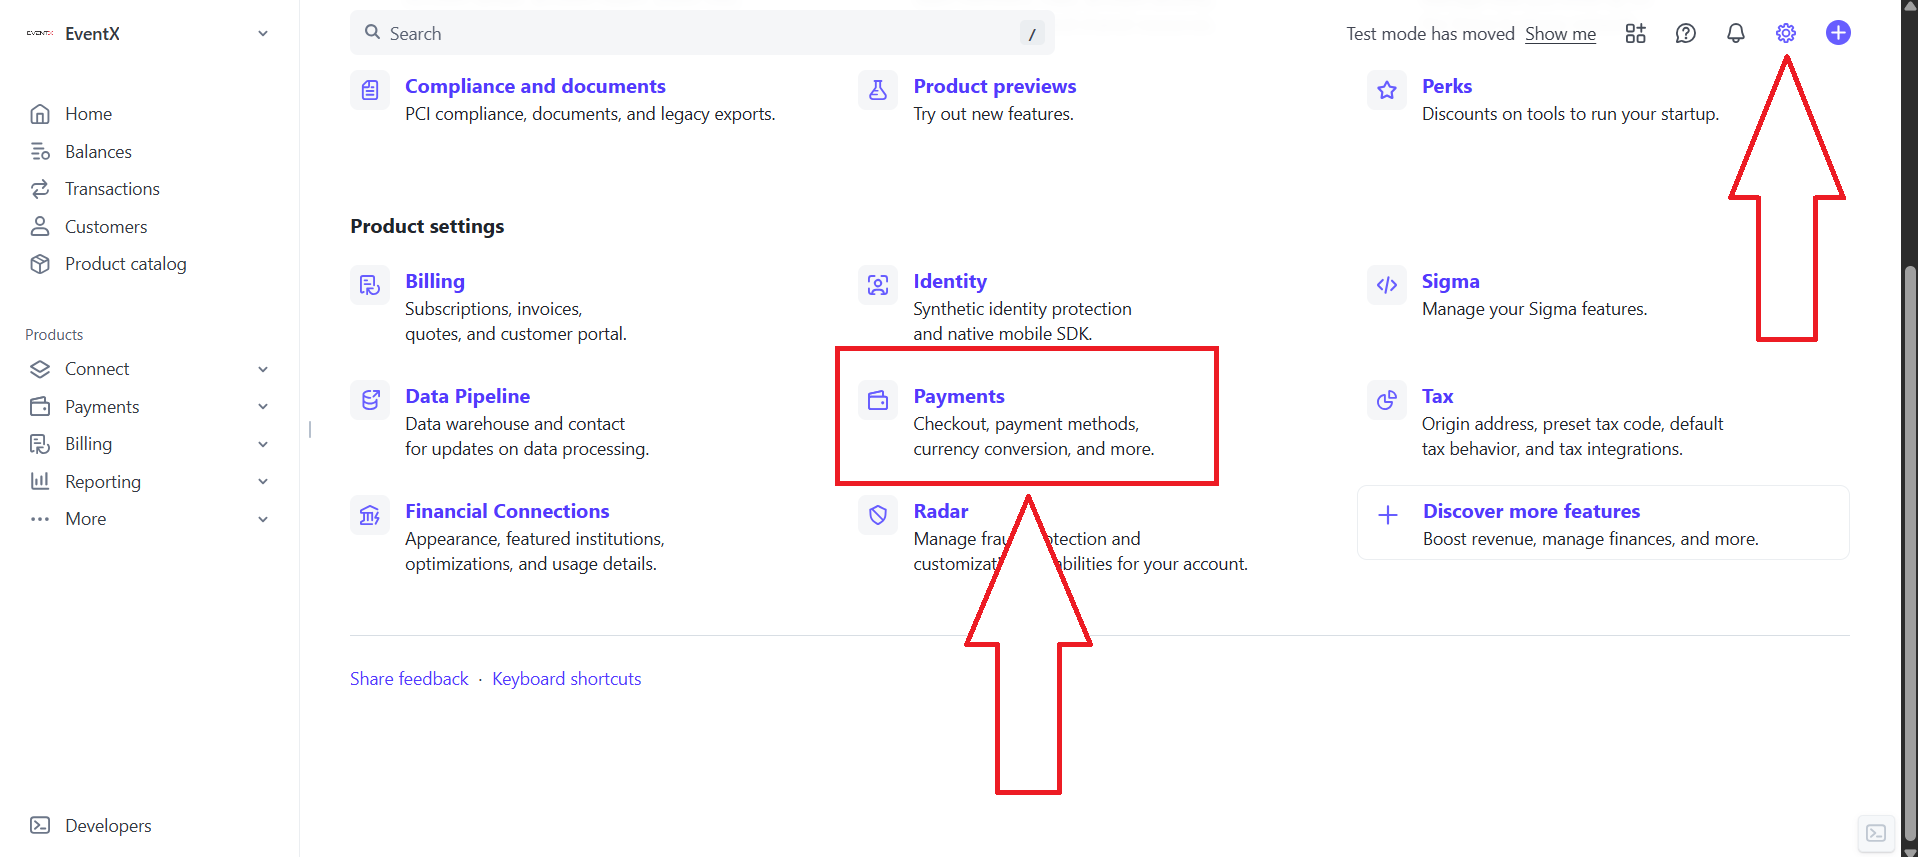Click the Billing settings icon

[370, 285]
